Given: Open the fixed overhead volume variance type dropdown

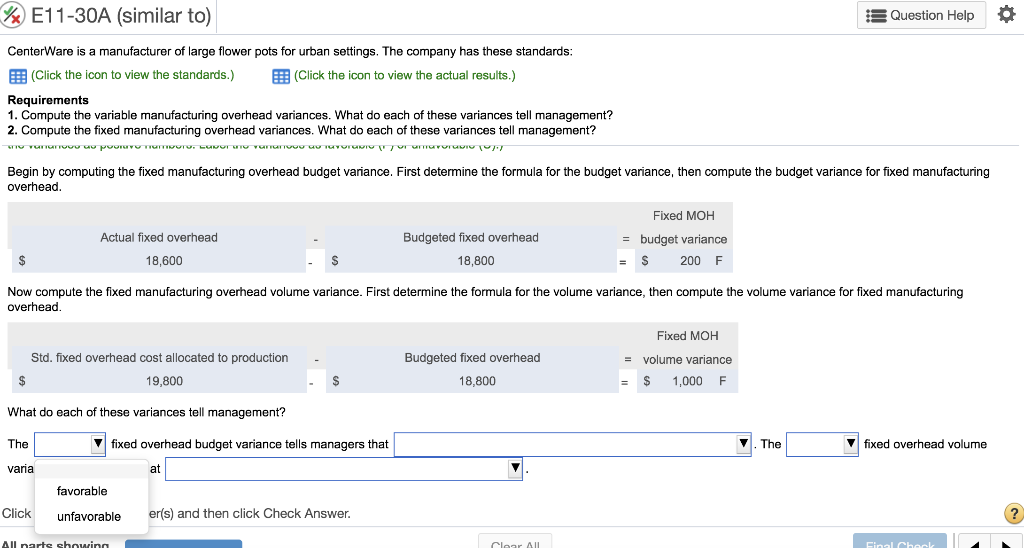Looking at the screenshot, I should click(822, 444).
